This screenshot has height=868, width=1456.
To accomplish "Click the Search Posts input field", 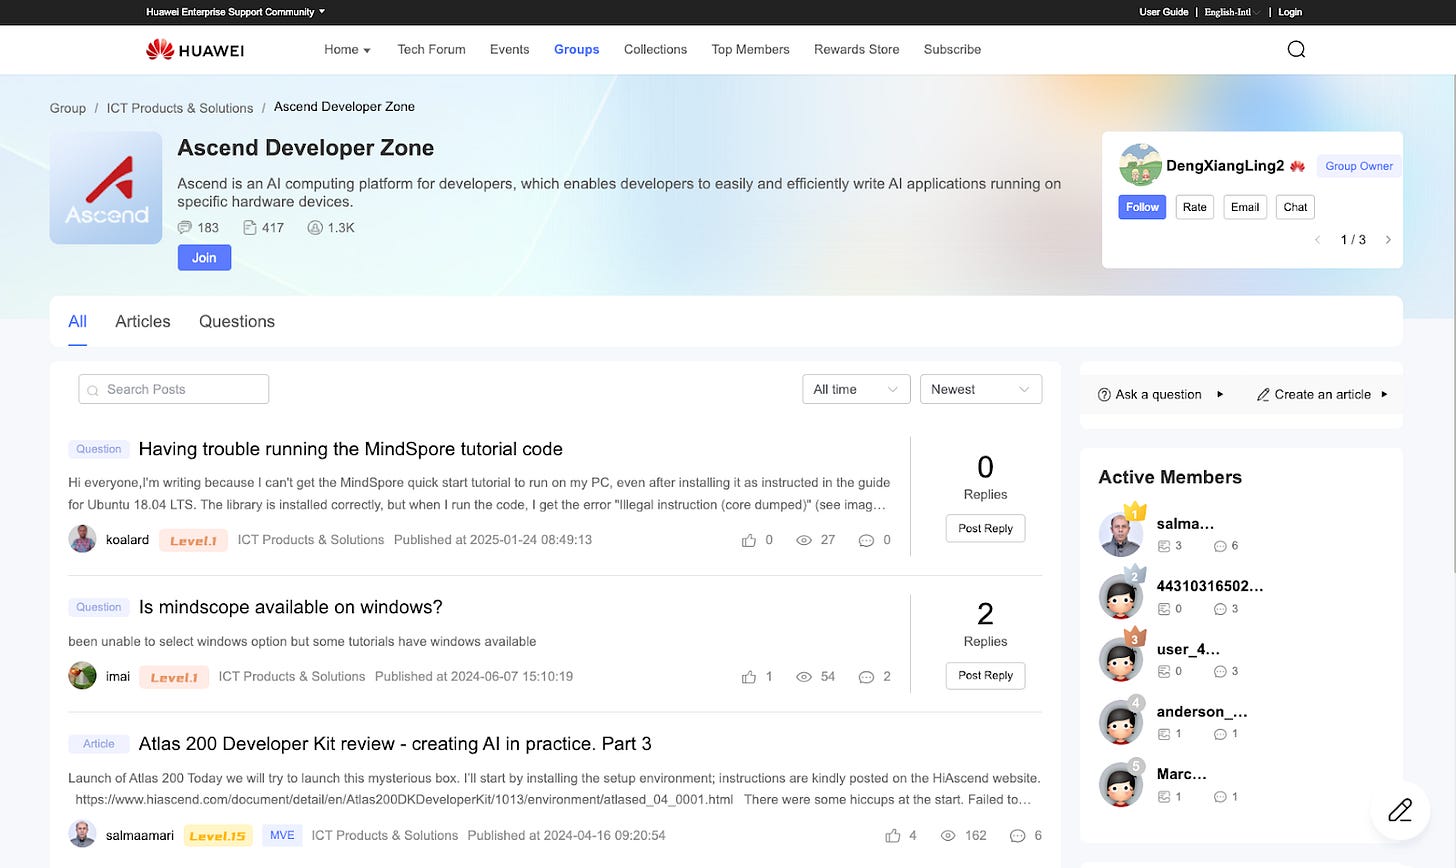I will click(173, 389).
